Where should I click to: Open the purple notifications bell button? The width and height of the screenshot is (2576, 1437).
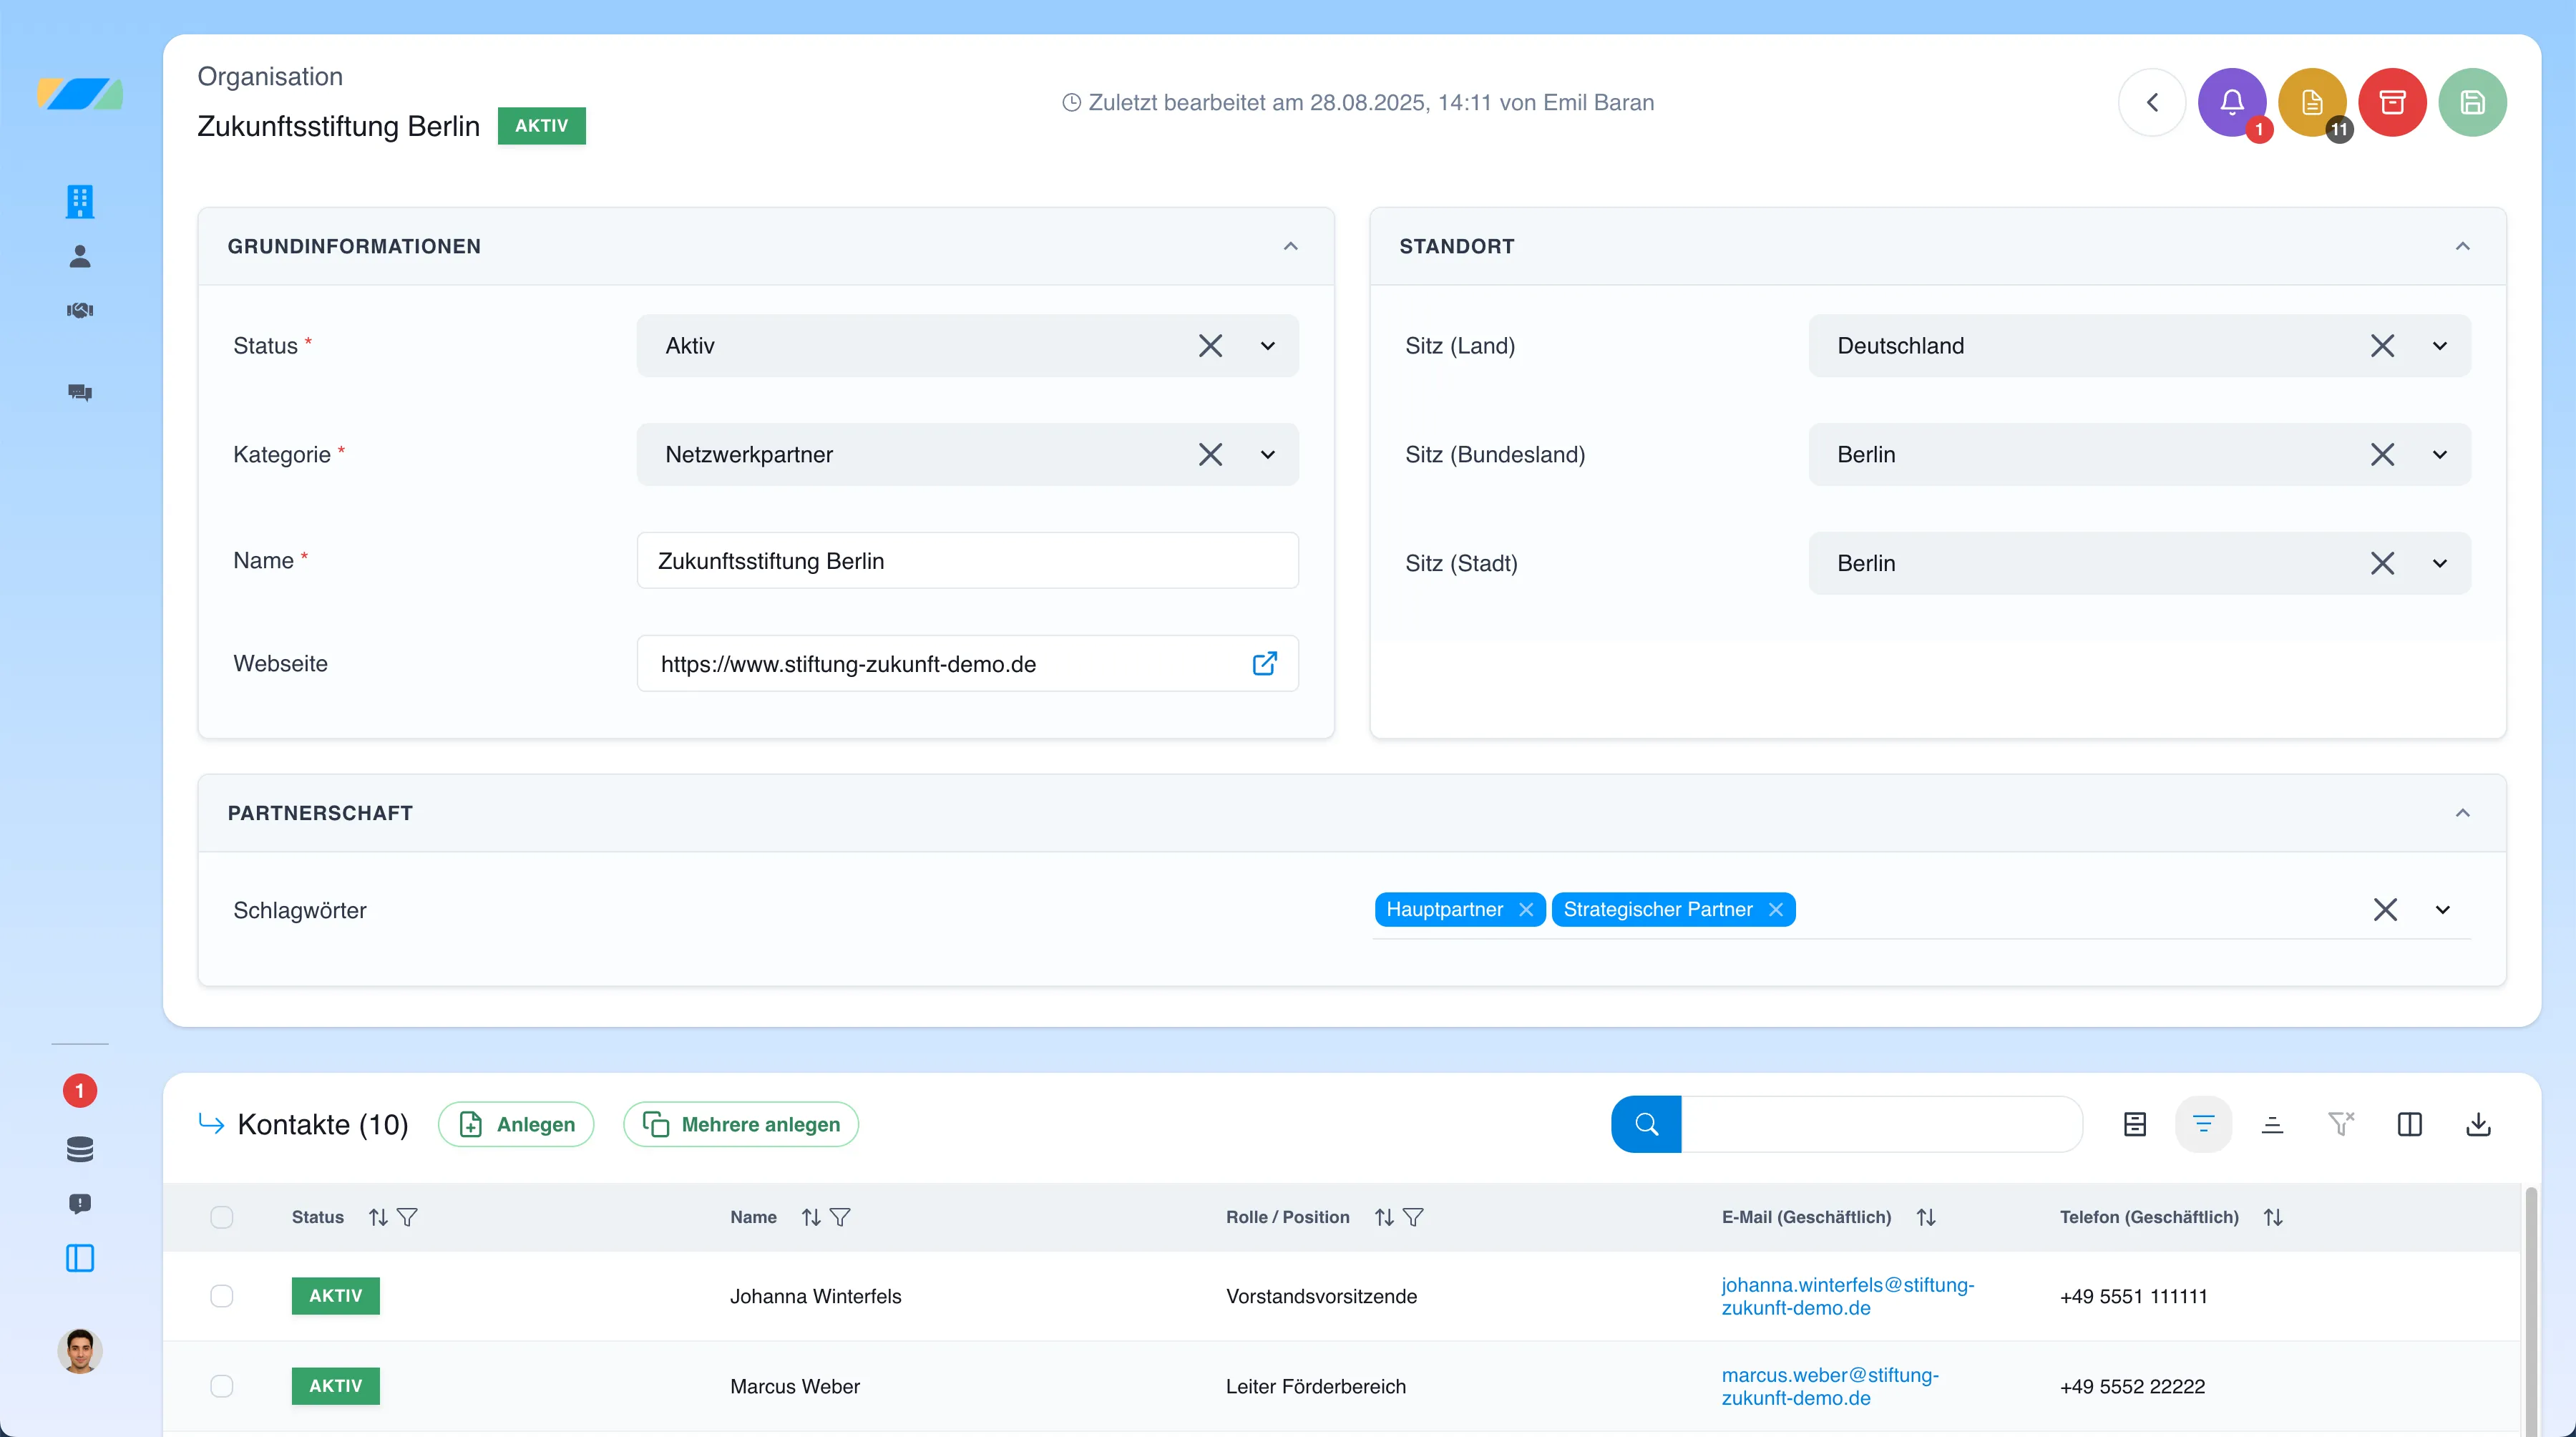(2232, 102)
